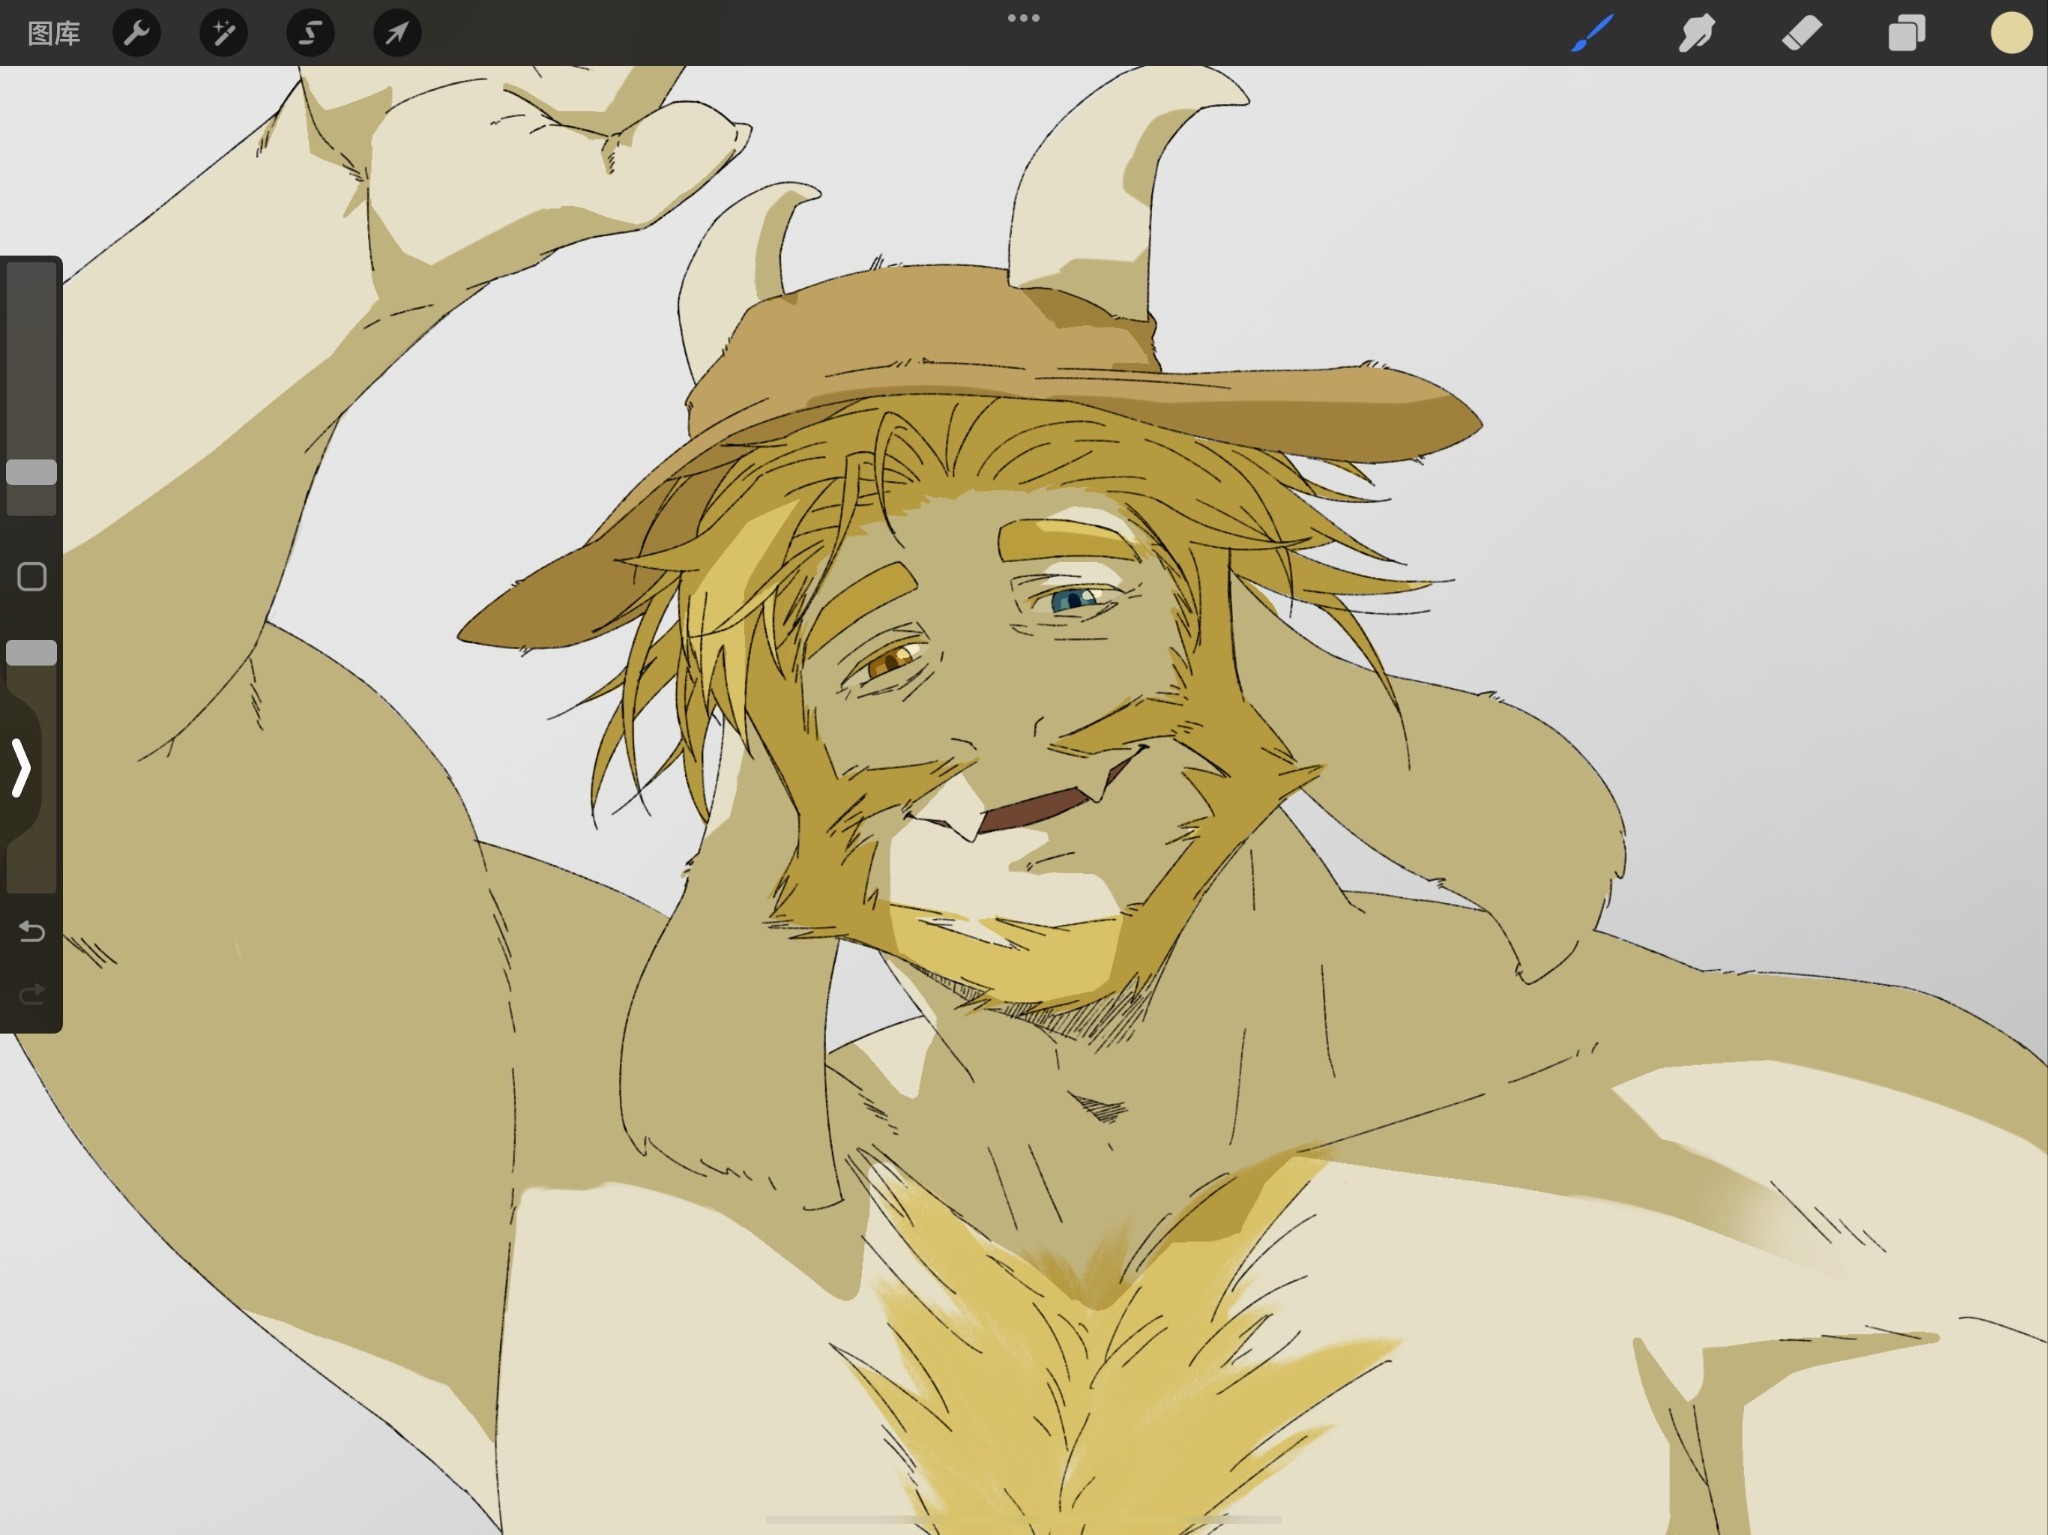Select the Eraser tool
This screenshot has height=1535, width=2048.
point(1802,33)
